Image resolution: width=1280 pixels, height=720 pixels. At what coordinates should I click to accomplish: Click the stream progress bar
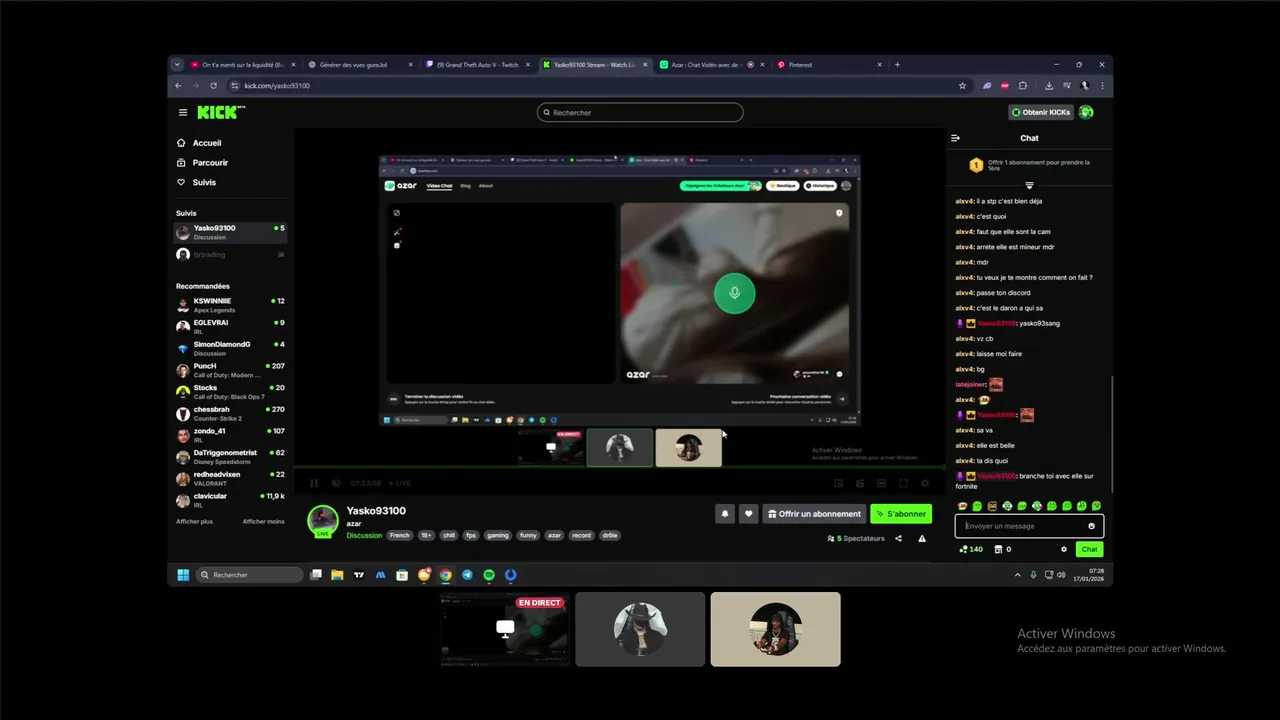pos(620,469)
